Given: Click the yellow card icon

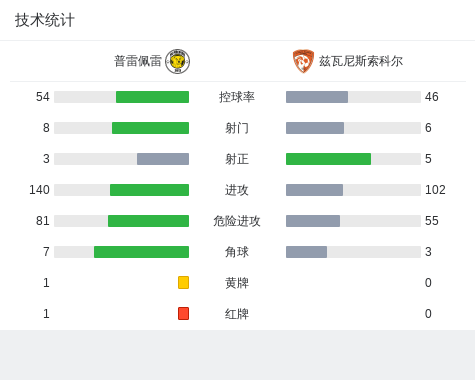Looking at the screenshot, I should (183, 282).
